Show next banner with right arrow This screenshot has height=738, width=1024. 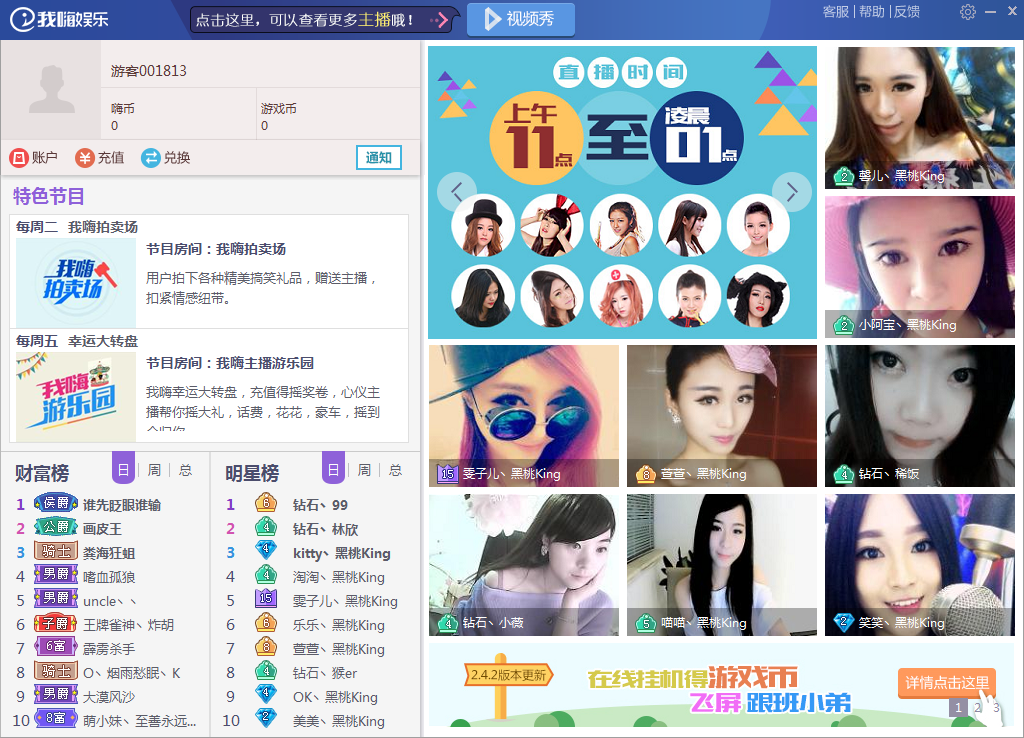(792, 191)
